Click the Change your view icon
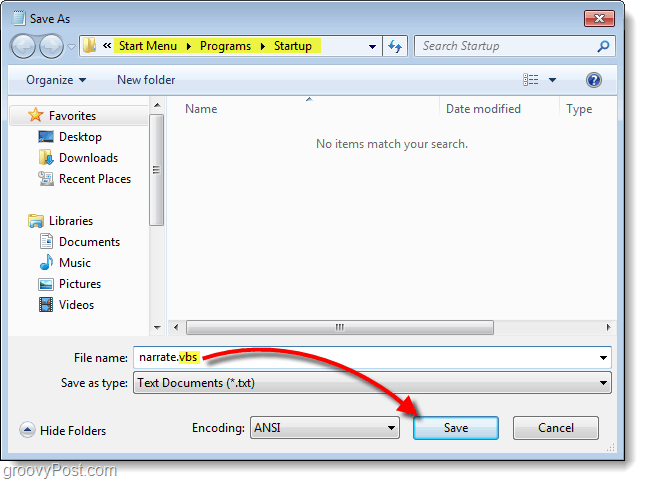 coord(531,80)
